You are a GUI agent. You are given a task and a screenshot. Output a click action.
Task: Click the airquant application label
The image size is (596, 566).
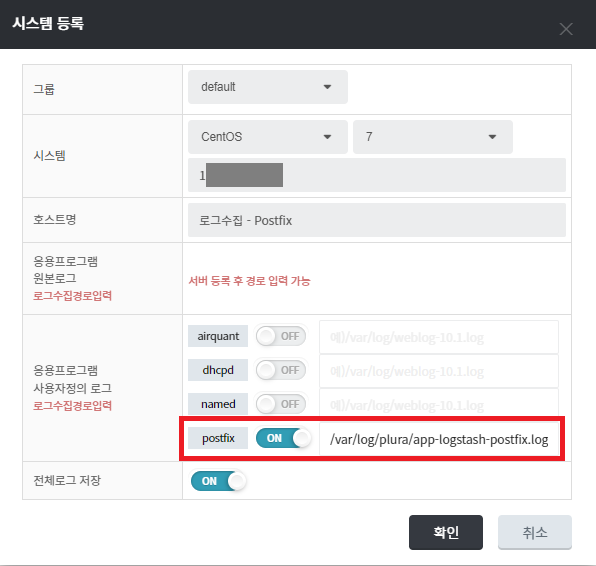point(218,336)
